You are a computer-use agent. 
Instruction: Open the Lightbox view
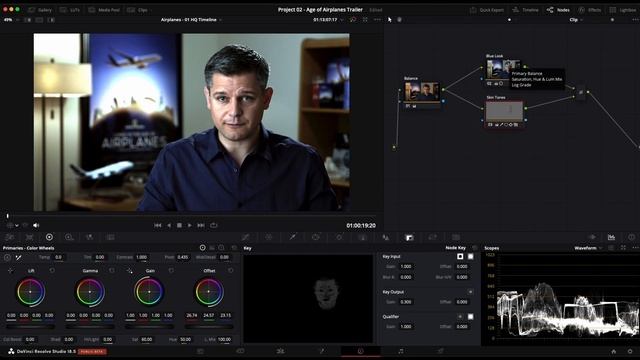tap(623, 10)
